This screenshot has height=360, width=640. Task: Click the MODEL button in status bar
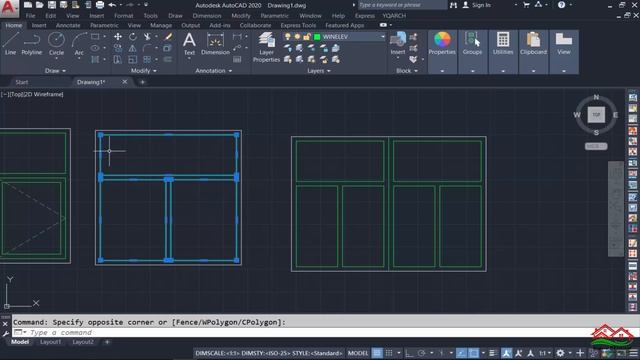pyautogui.click(x=358, y=353)
